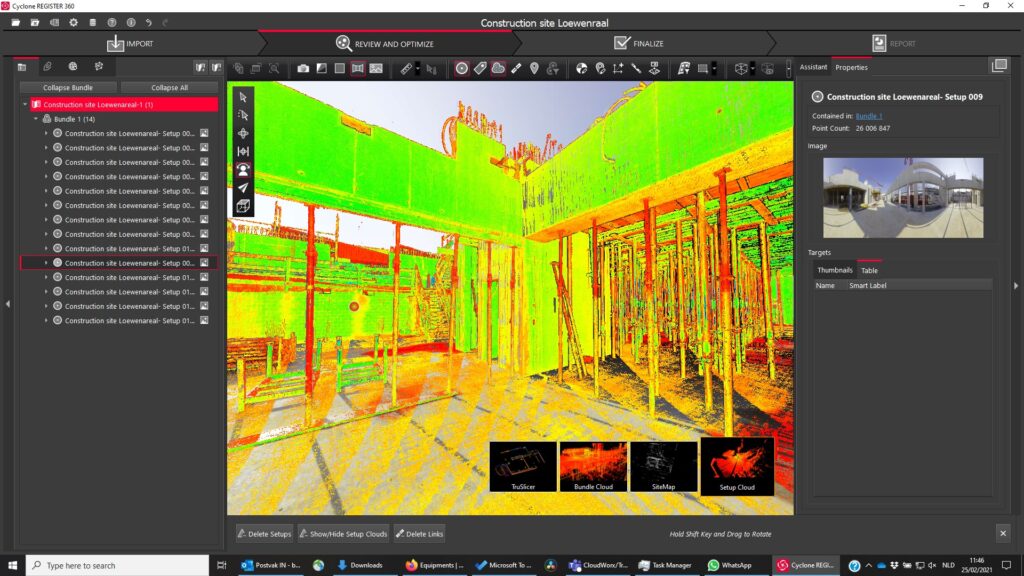Go to the FINALIZE workflow step
The height and width of the screenshot is (576, 1024).
click(639, 44)
